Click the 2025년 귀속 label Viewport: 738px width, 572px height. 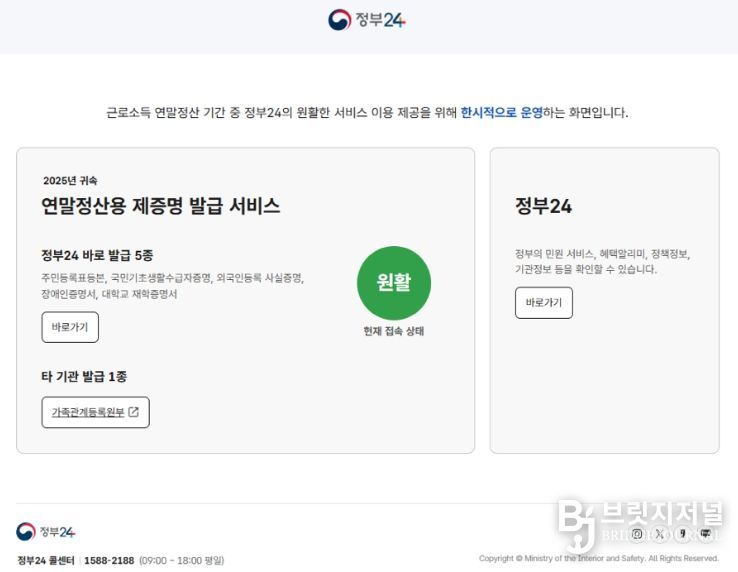[x=70, y=181]
